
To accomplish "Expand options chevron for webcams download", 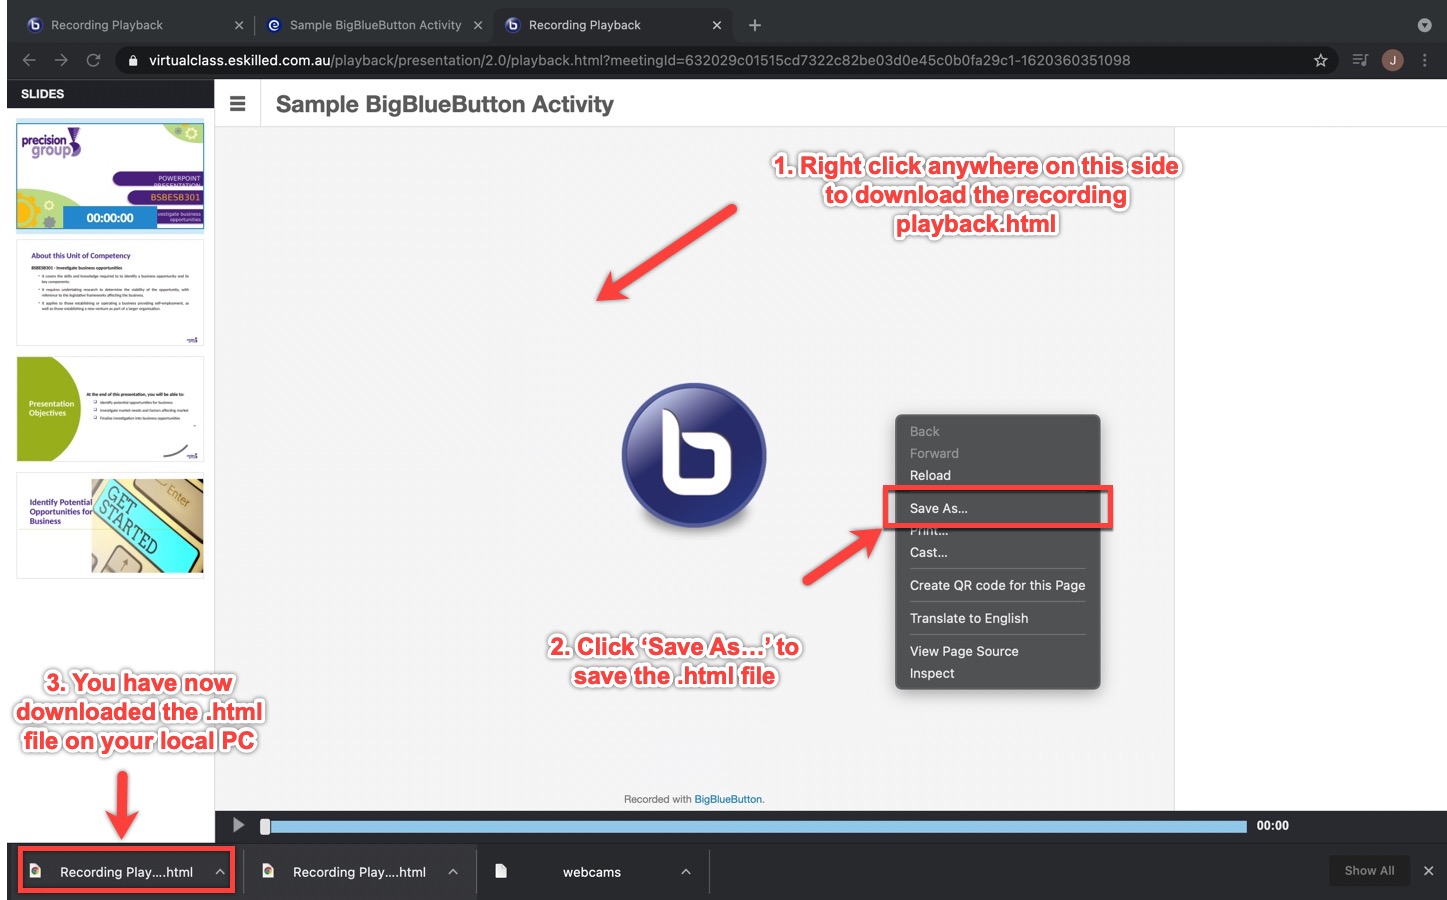I will coord(686,872).
